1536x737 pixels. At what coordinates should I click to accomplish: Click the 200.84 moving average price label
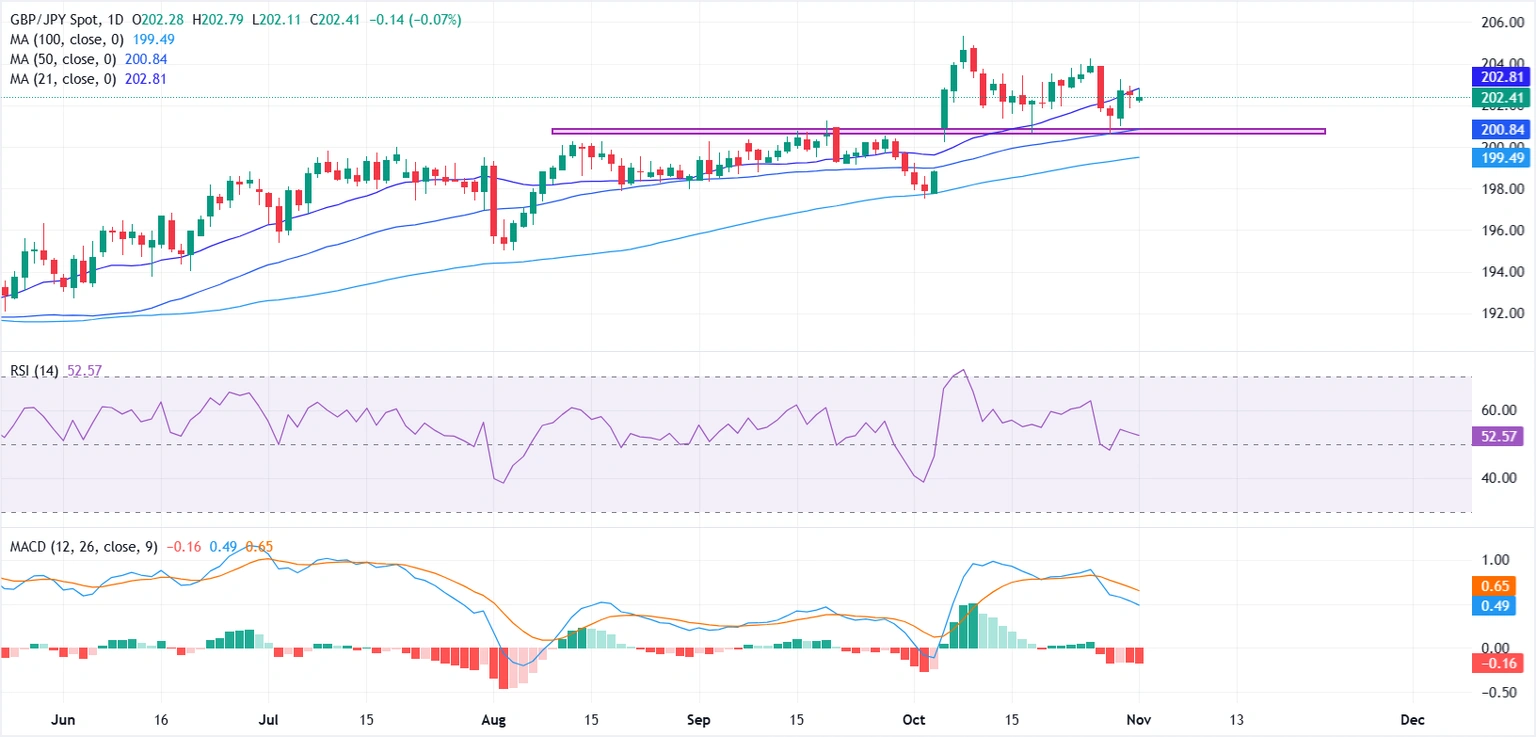1501,129
